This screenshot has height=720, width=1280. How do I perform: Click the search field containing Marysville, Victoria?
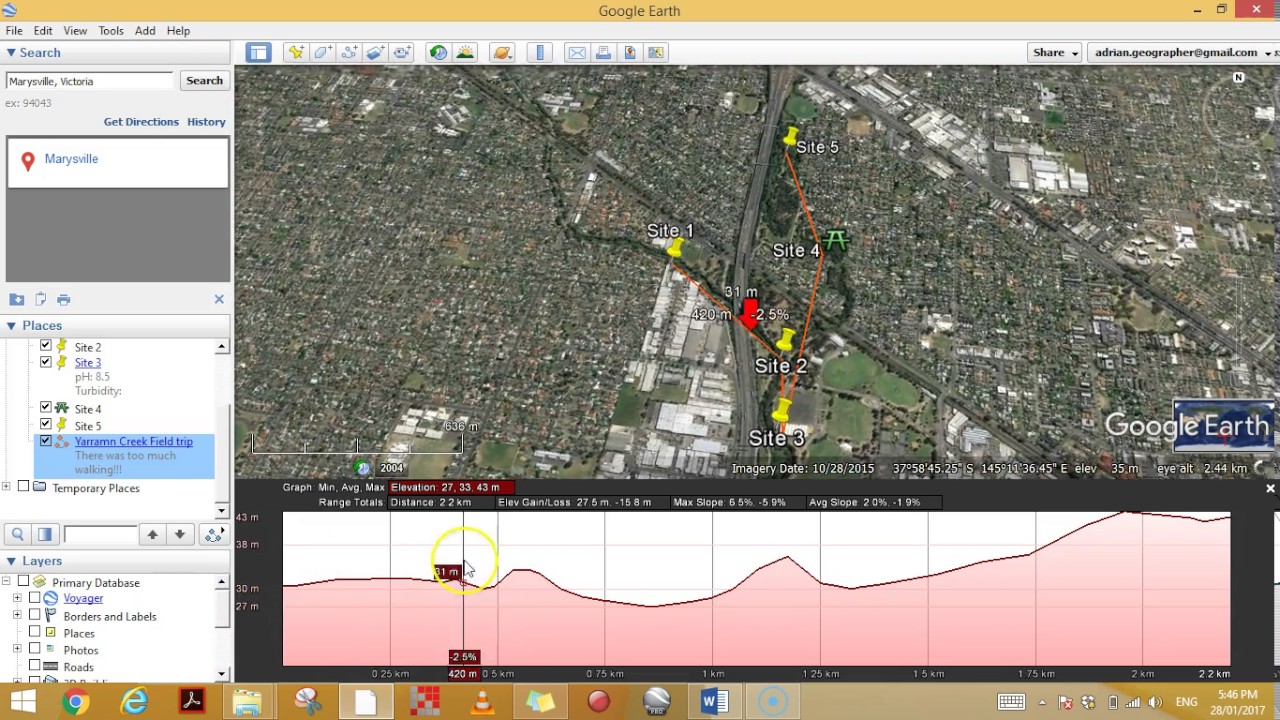pos(90,81)
